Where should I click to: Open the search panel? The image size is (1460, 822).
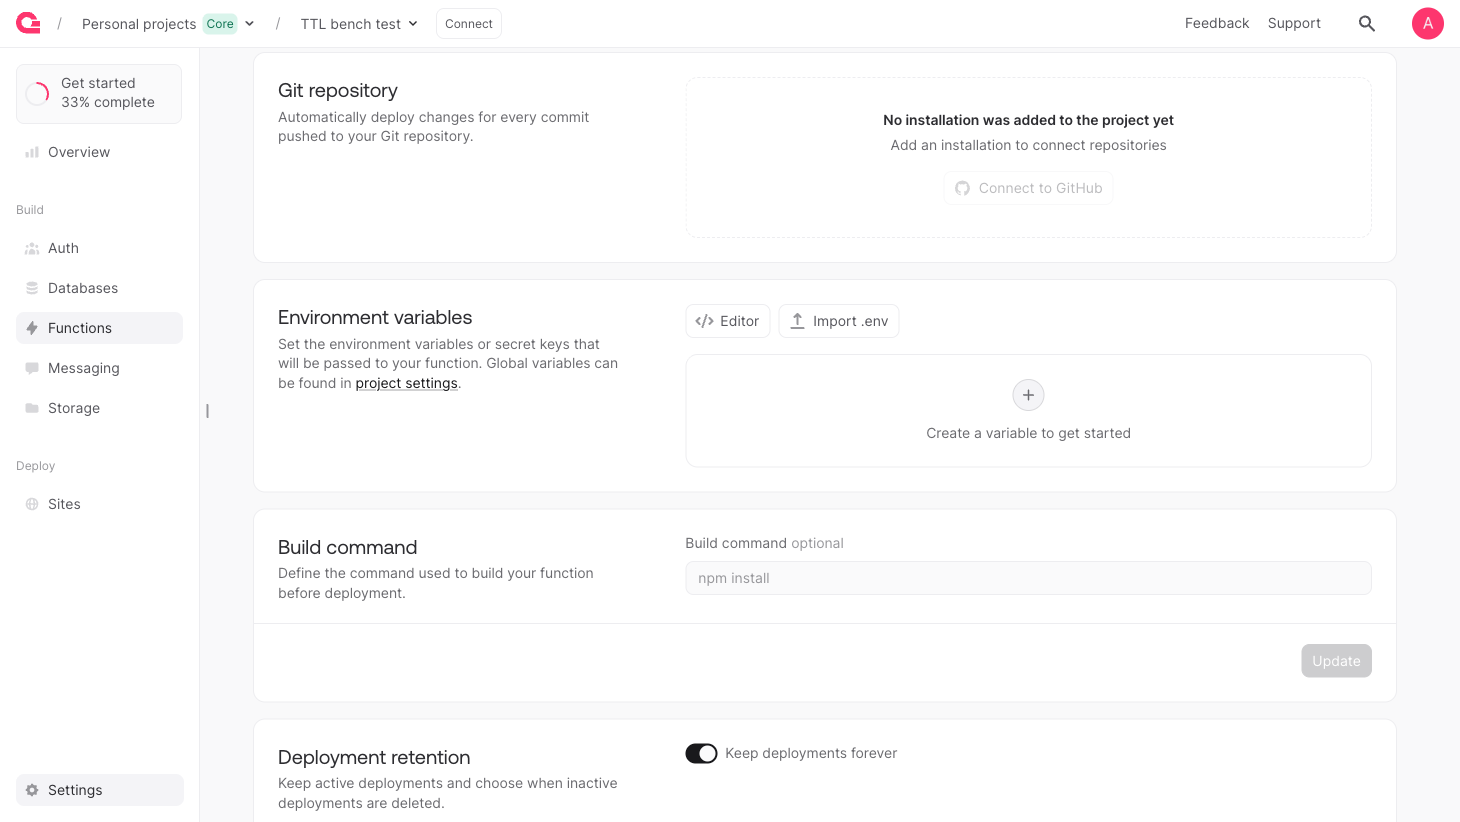(1367, 23)
